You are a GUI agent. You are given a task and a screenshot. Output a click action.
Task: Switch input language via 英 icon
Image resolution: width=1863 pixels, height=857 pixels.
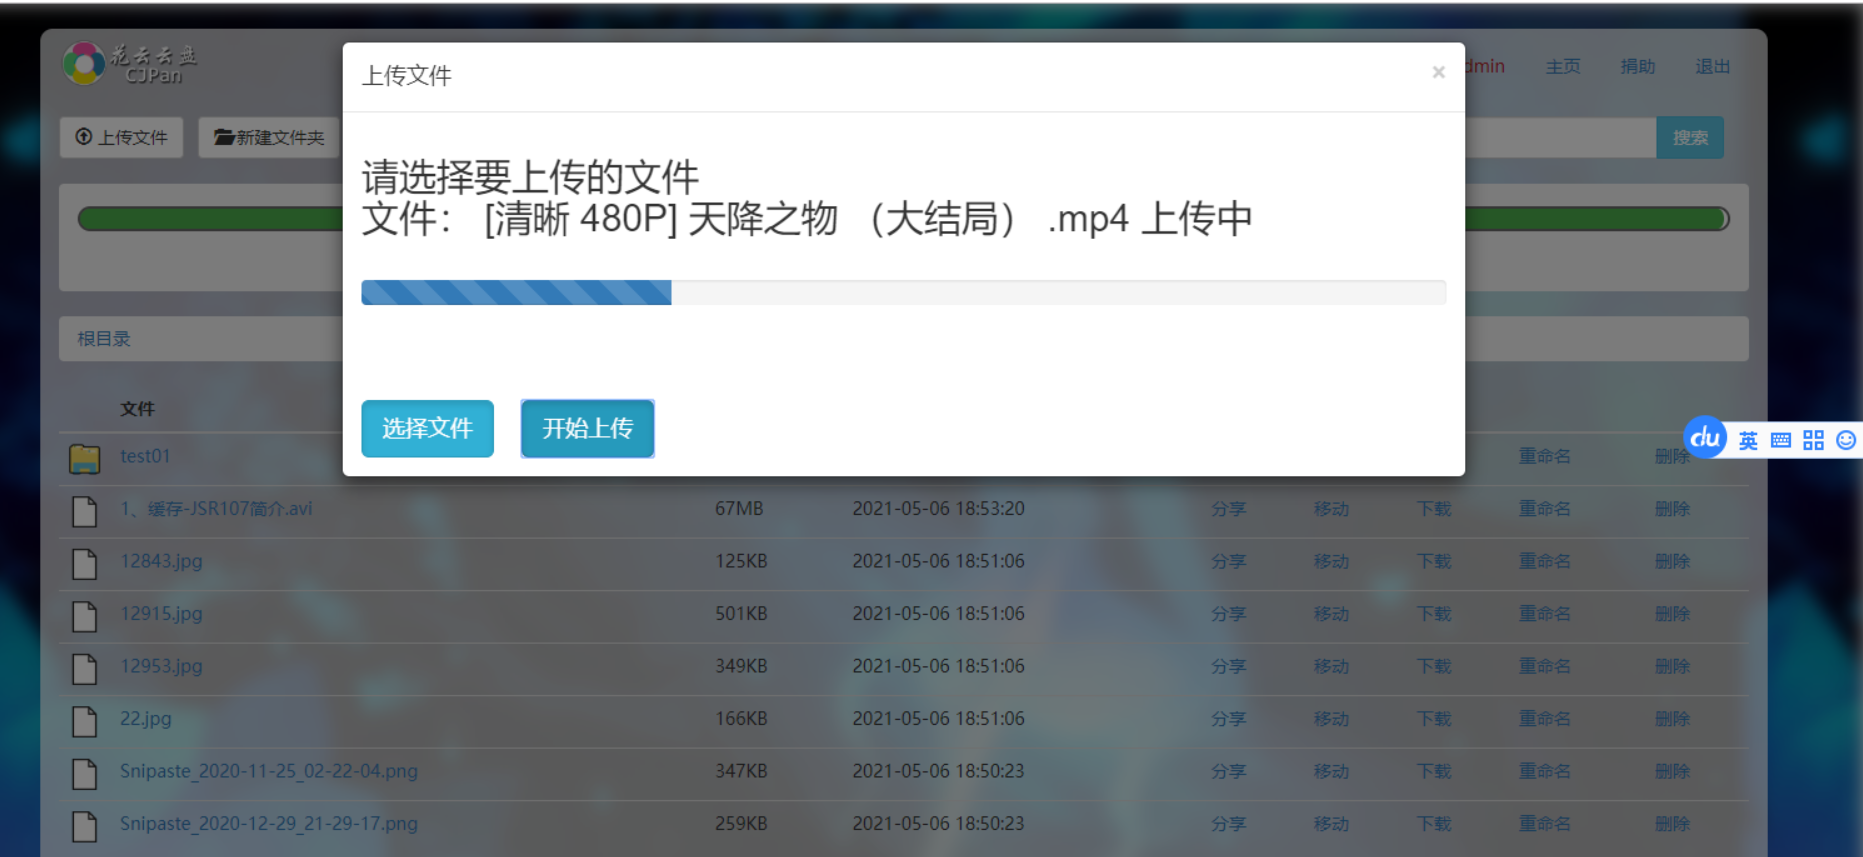click(x=1748, y=441)
